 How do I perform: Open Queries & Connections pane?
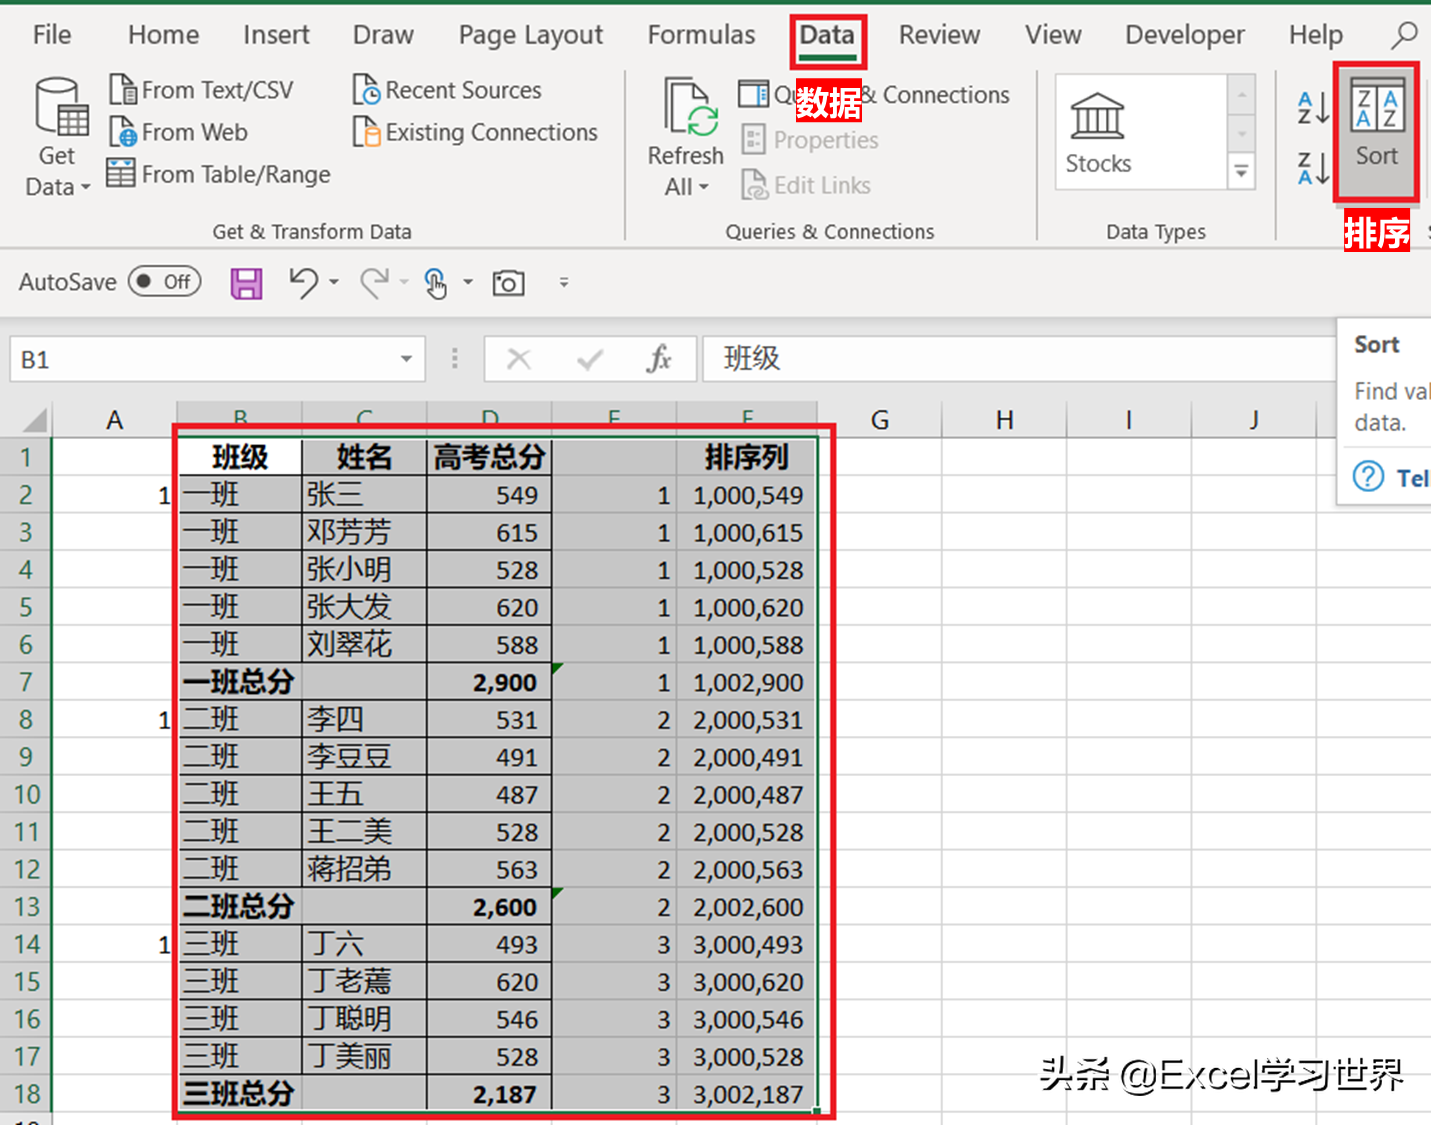point(874,95)
